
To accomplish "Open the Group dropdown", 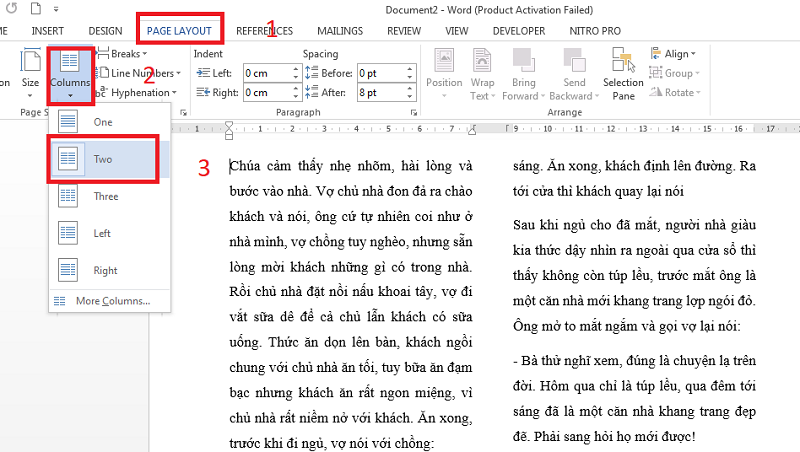I will click(x=674, y=73).
